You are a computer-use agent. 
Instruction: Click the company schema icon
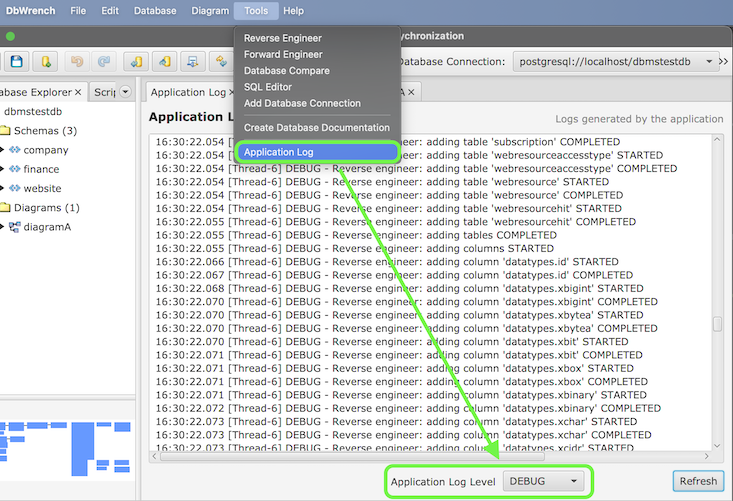click(x=15, y=150)
